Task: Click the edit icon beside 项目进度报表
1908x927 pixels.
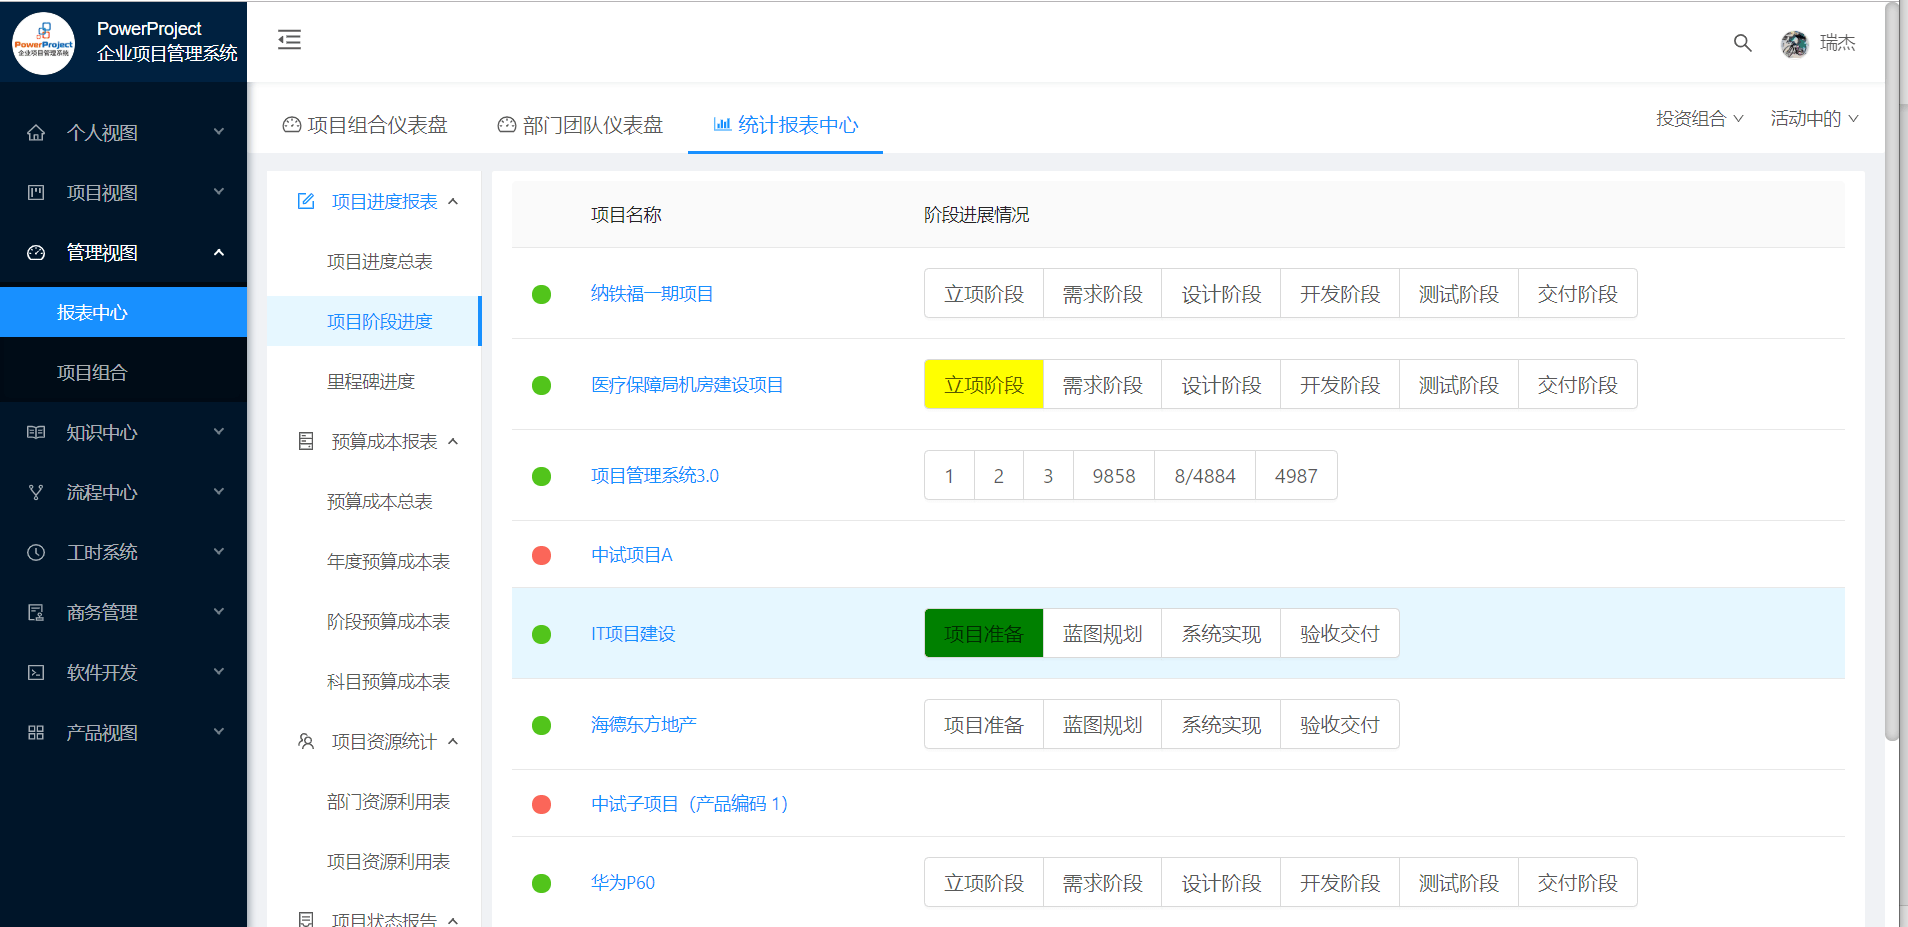Action: point(306,202)
